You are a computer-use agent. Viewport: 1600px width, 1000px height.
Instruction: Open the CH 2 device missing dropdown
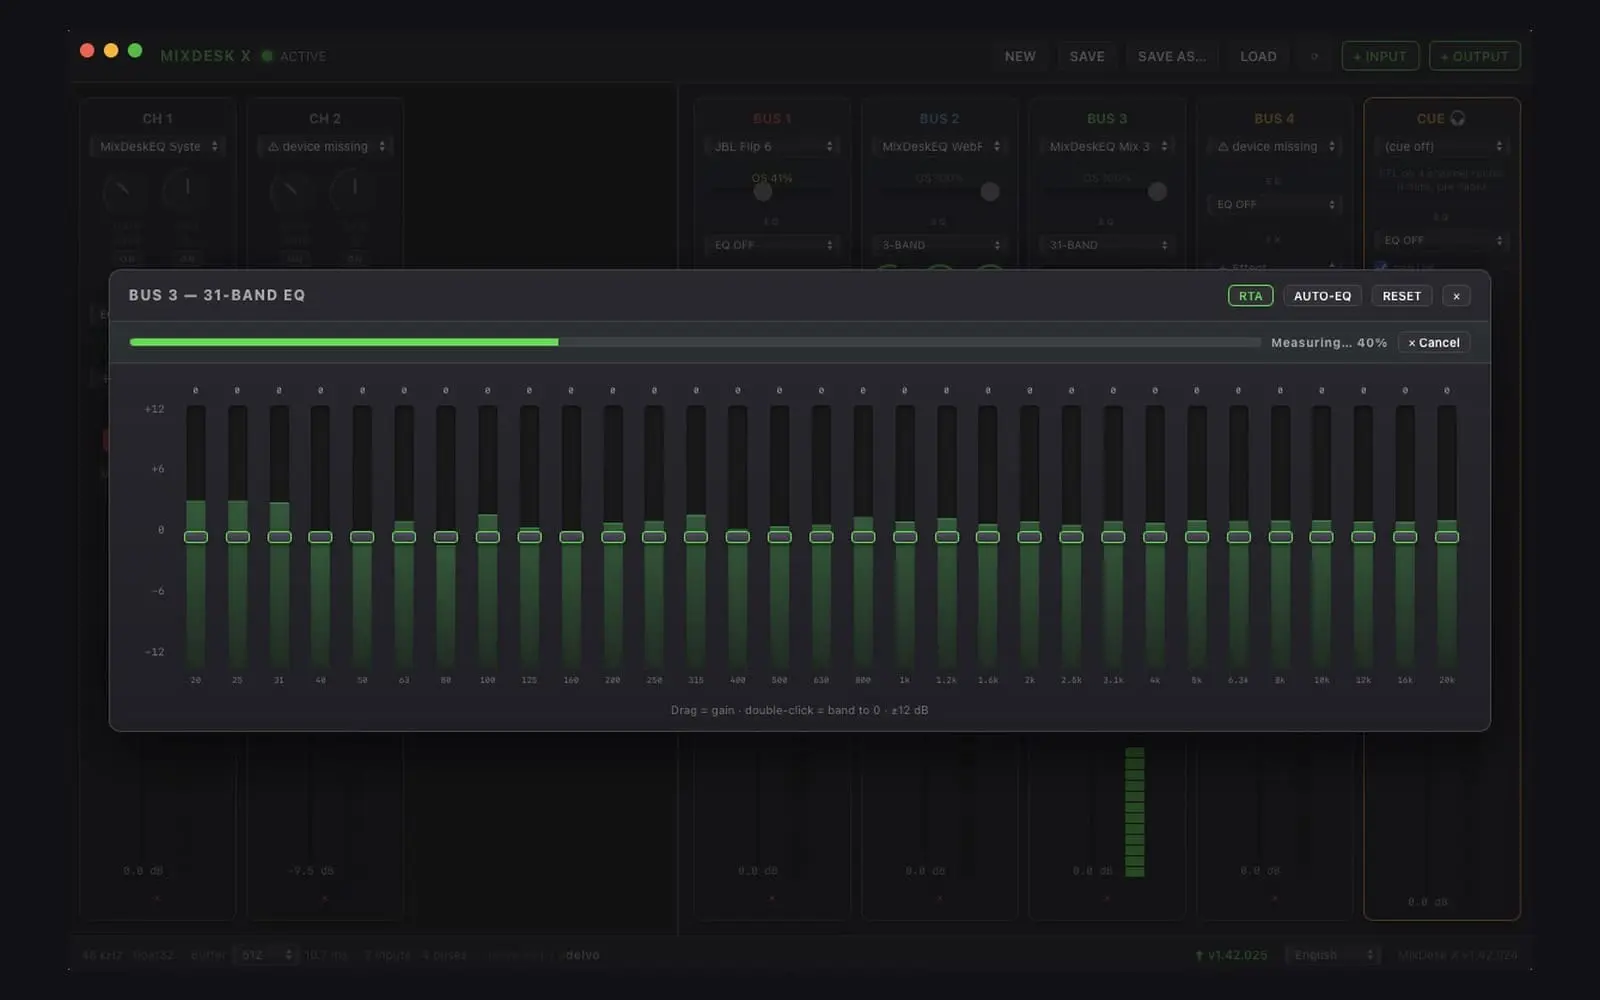(x=325, y=146)
